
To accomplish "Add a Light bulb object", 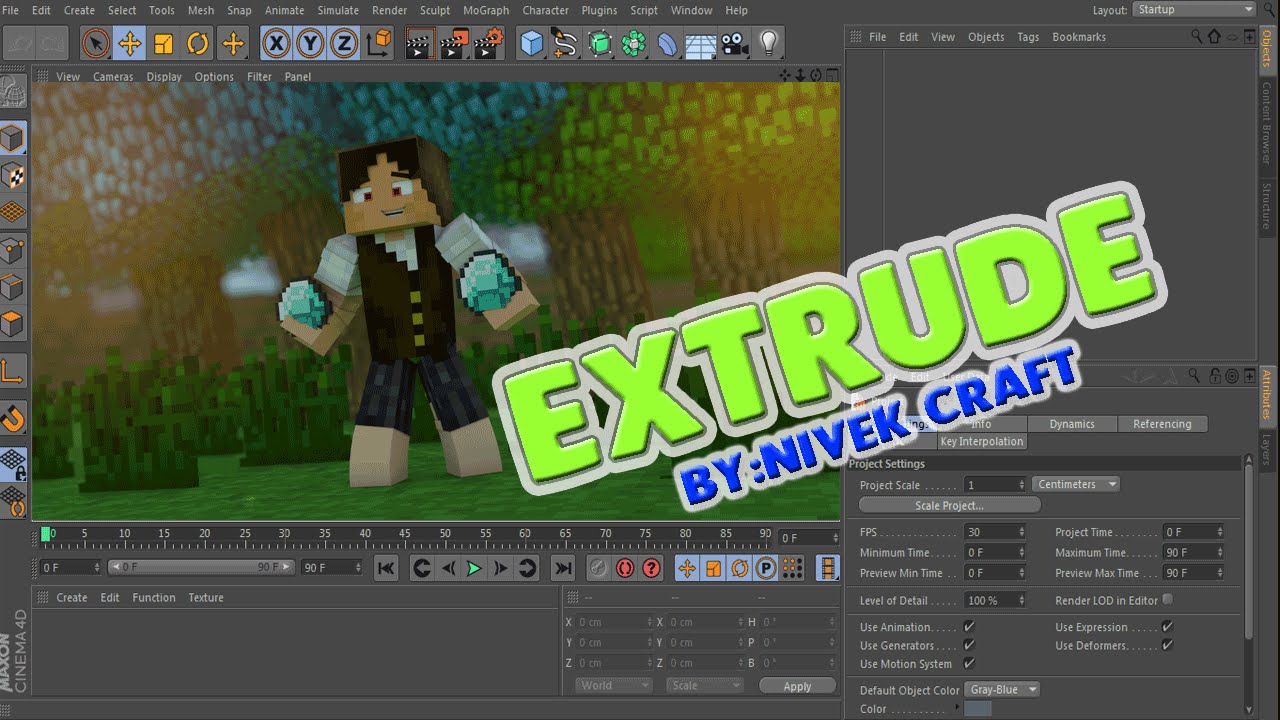I will coord(769,43).
